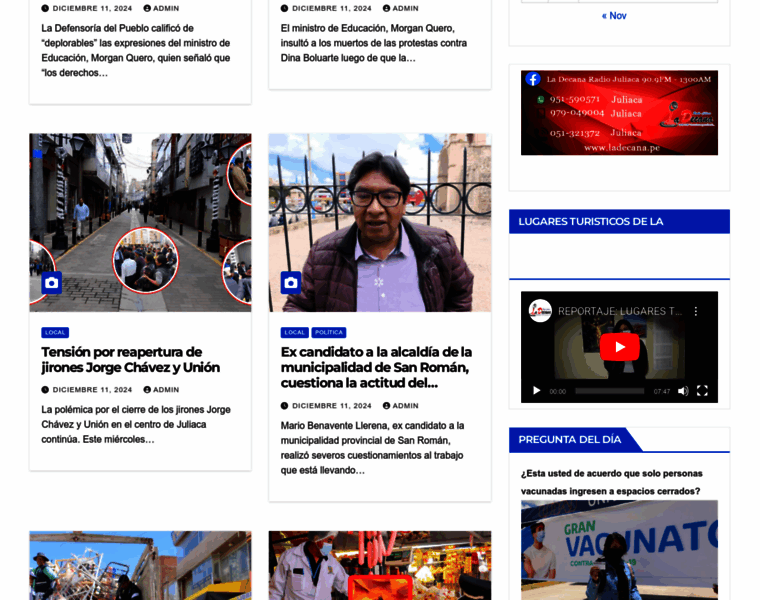This screenshot has width=760, height=600.
Task: Click the LUGARES TURISTICOS DE LA heading
Action: coord(591,222)
